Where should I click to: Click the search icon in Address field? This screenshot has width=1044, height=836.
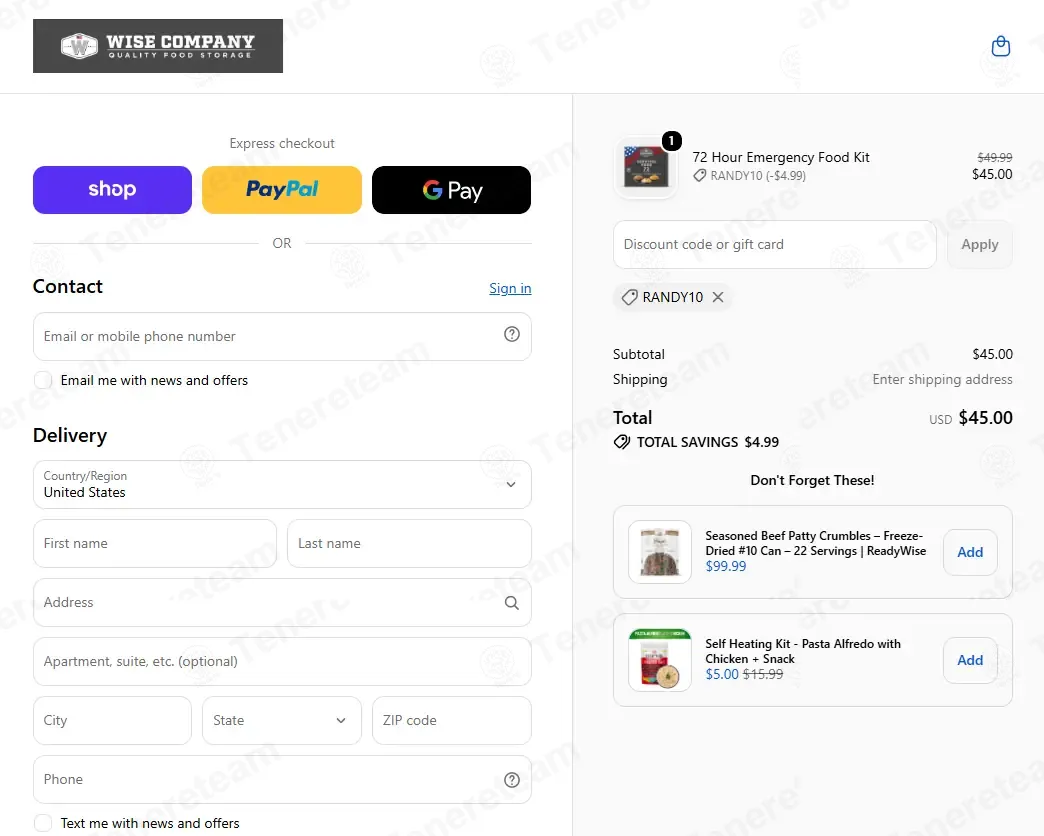point(511,602)
